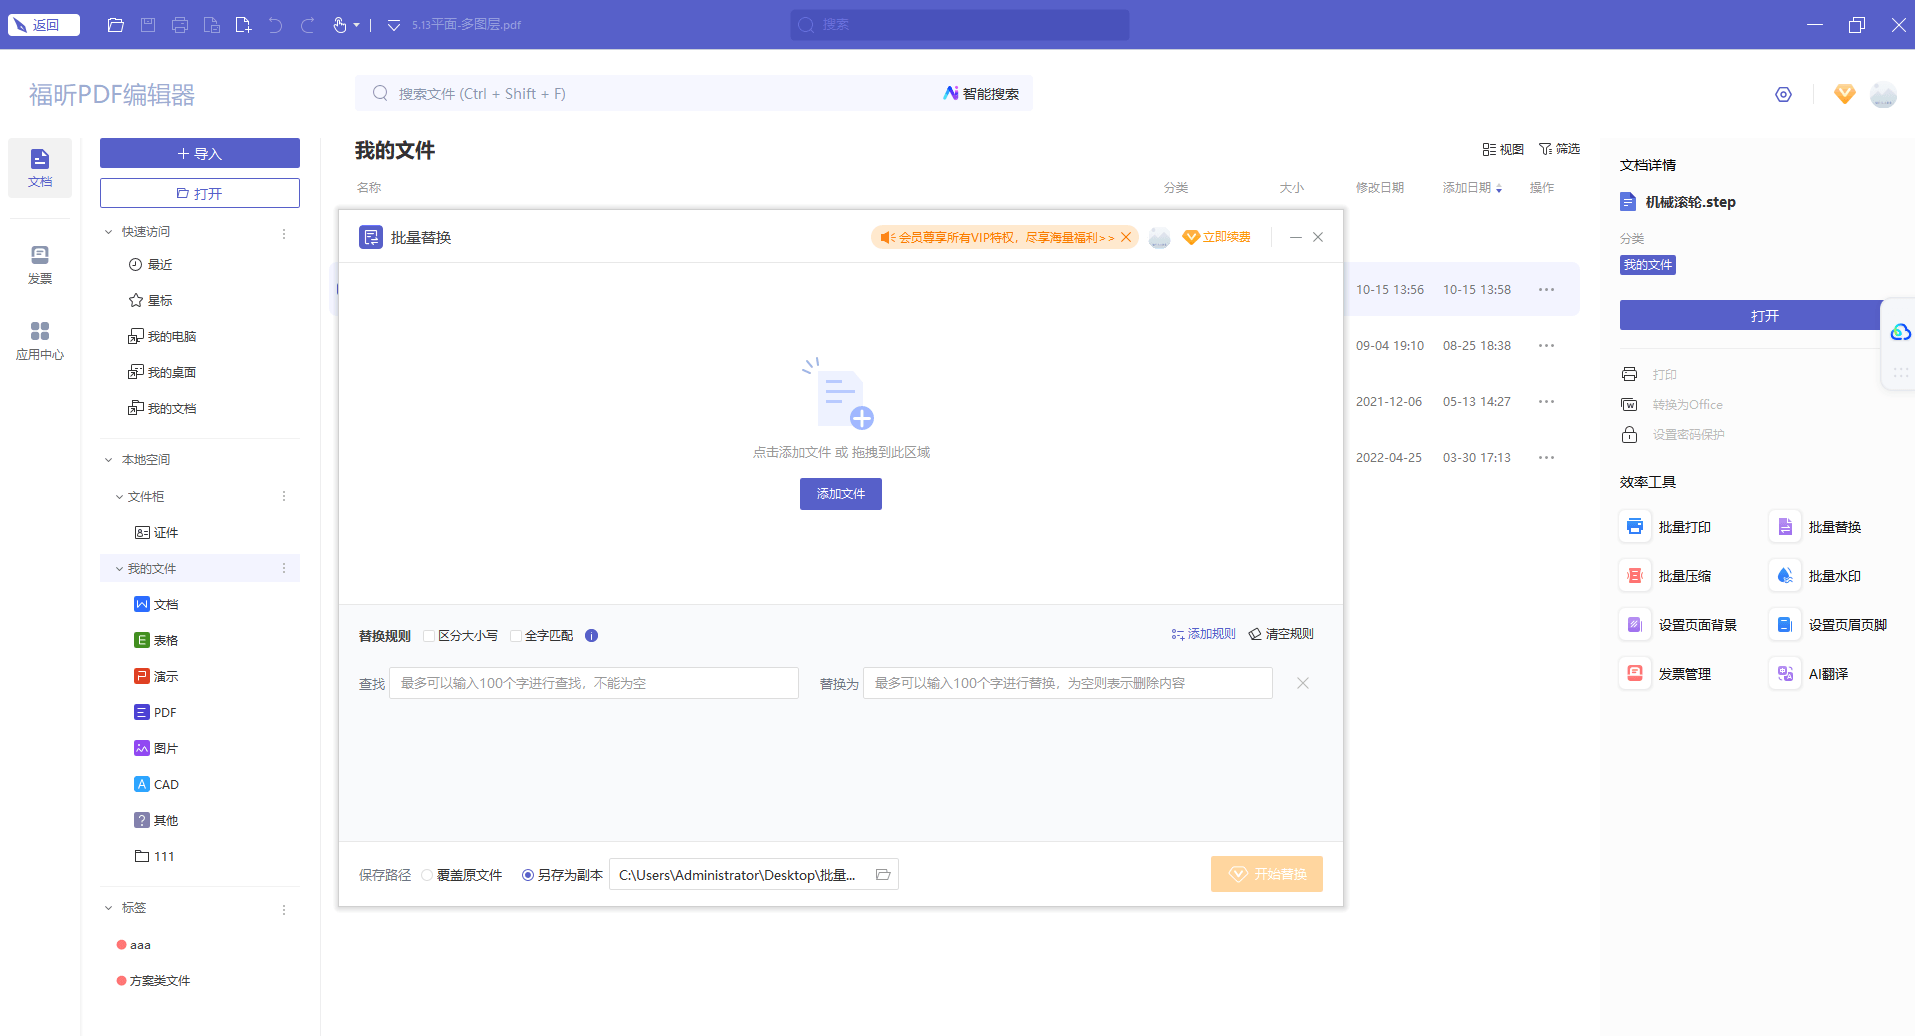Click the 智能搜索 AI search button
Screen dimensions: 1915x1036
pyautogui.click(x=981, y=94)
